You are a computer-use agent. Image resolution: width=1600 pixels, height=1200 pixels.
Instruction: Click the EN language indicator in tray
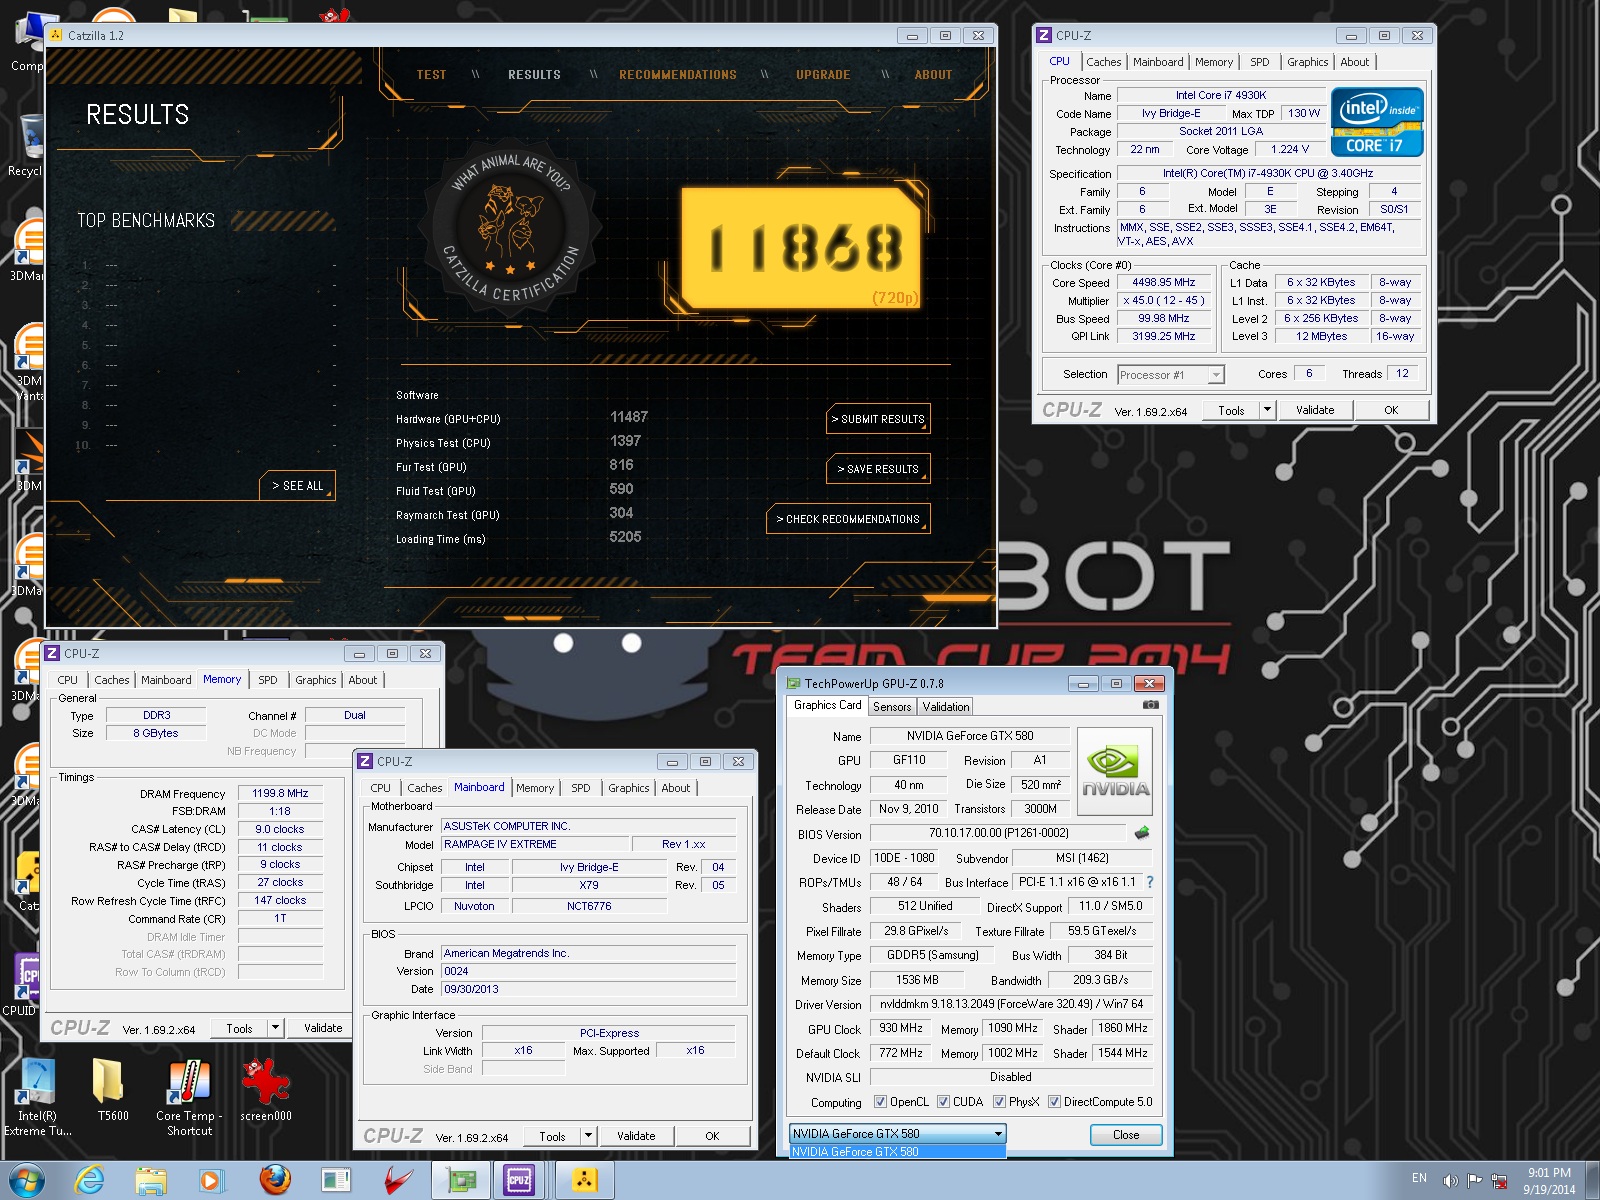(x=1419, y=1179)
